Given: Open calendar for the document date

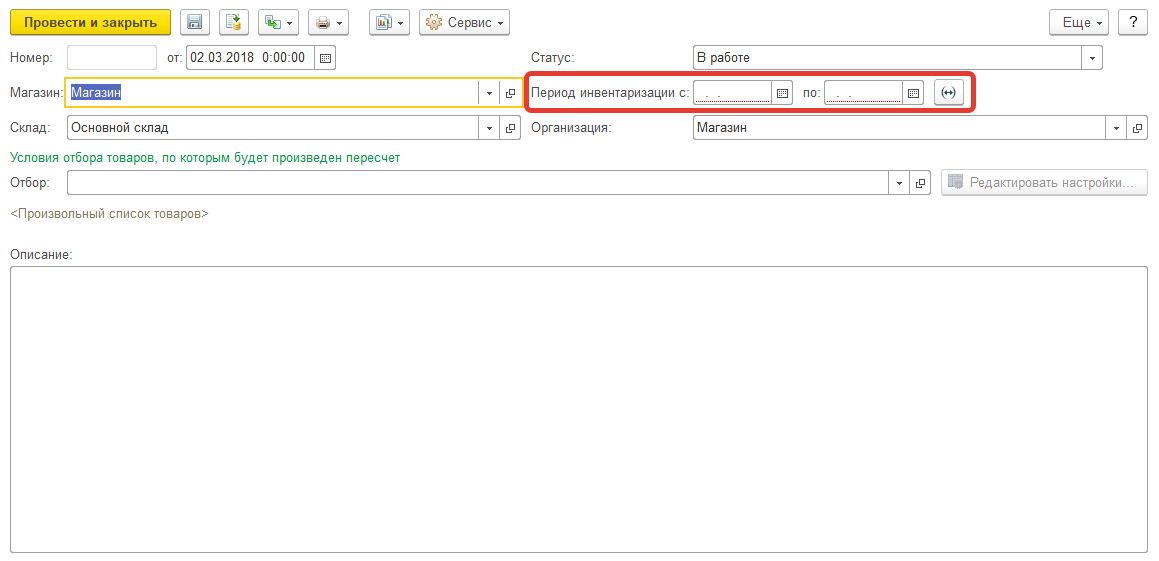Looking at the screenshot, I should click(x=325, y=58).
